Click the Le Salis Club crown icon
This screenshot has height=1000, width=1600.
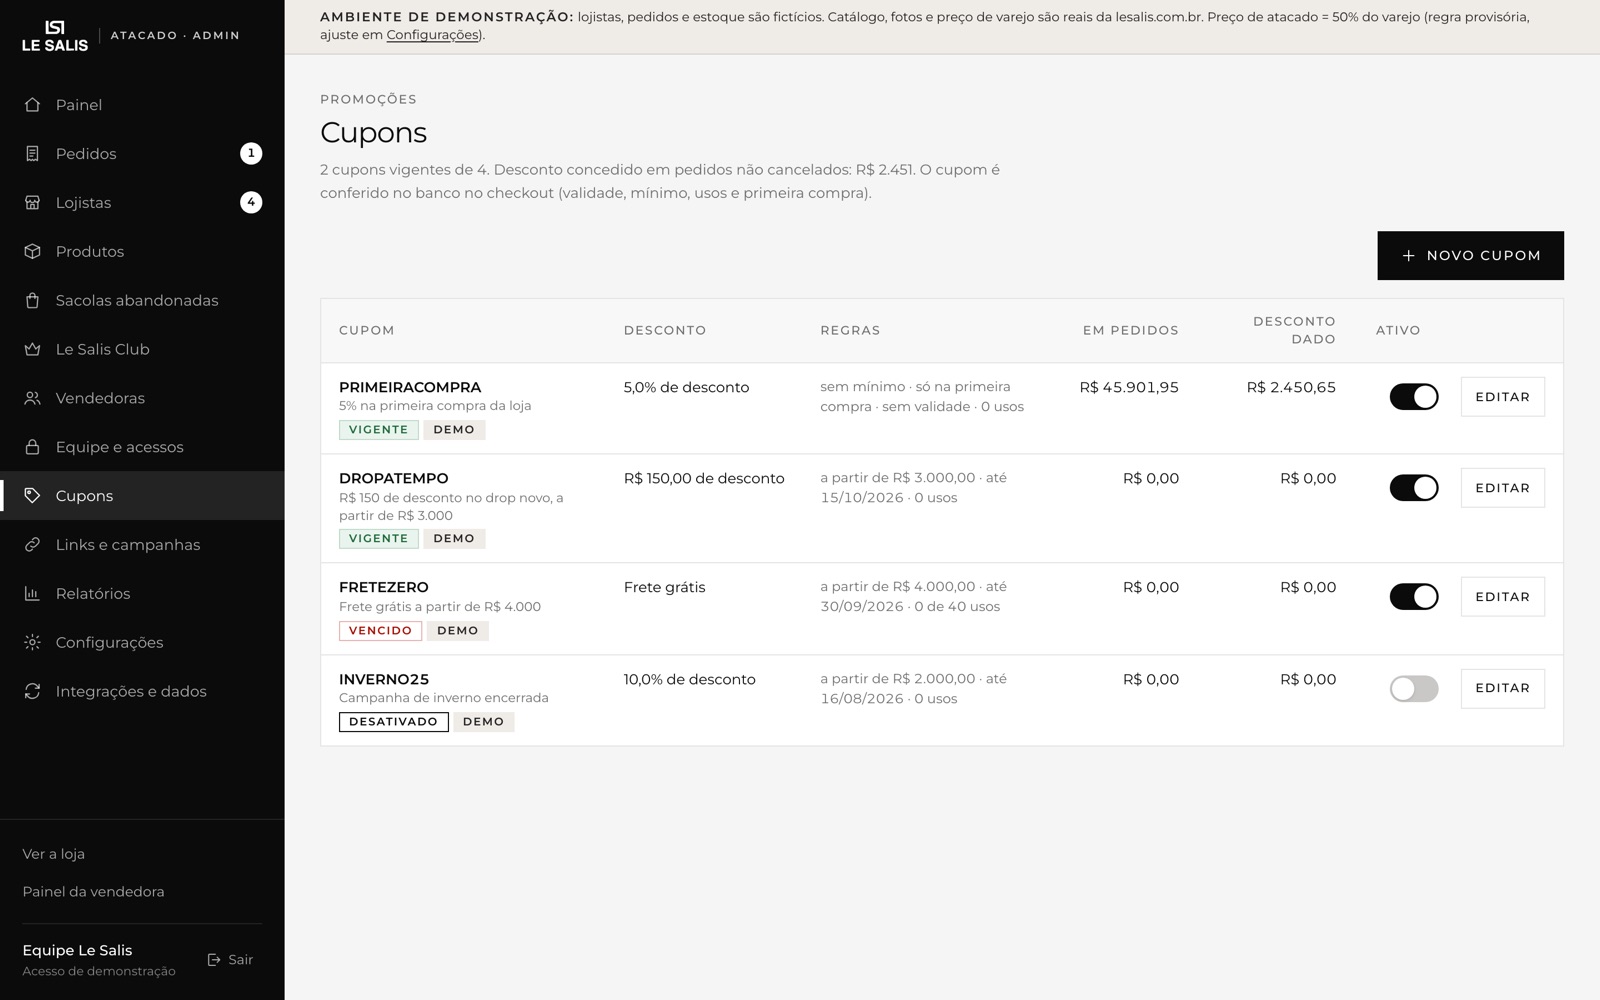[32, 350]
